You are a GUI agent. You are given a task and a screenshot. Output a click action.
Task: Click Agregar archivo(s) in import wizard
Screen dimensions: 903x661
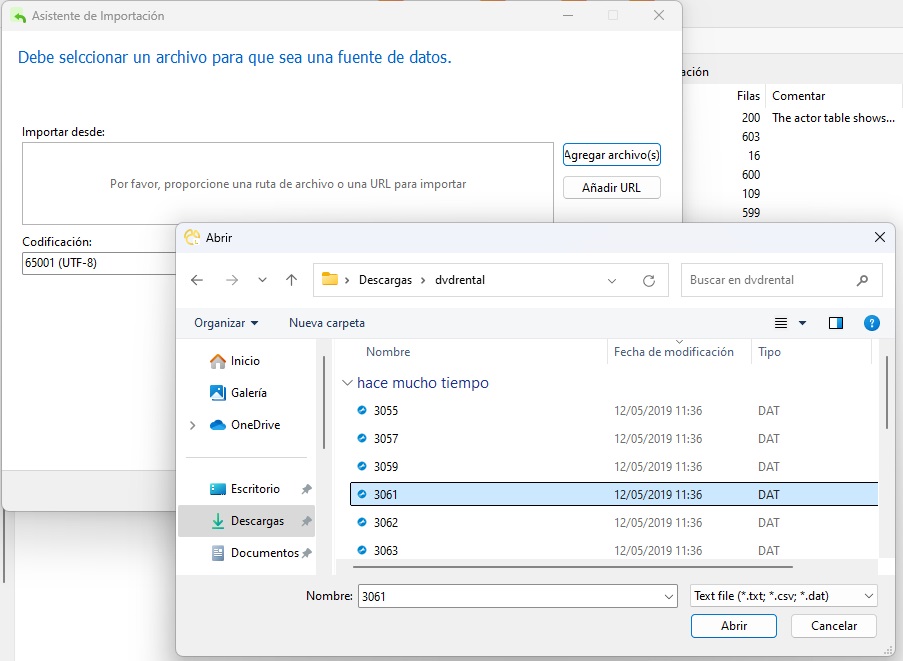(x=612, y=155)
